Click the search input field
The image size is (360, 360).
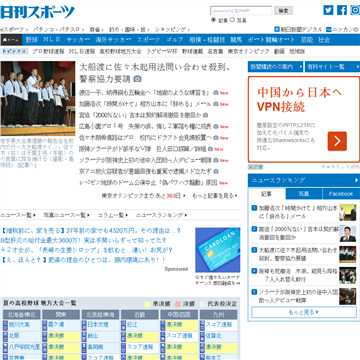click(x=241, y=11)
